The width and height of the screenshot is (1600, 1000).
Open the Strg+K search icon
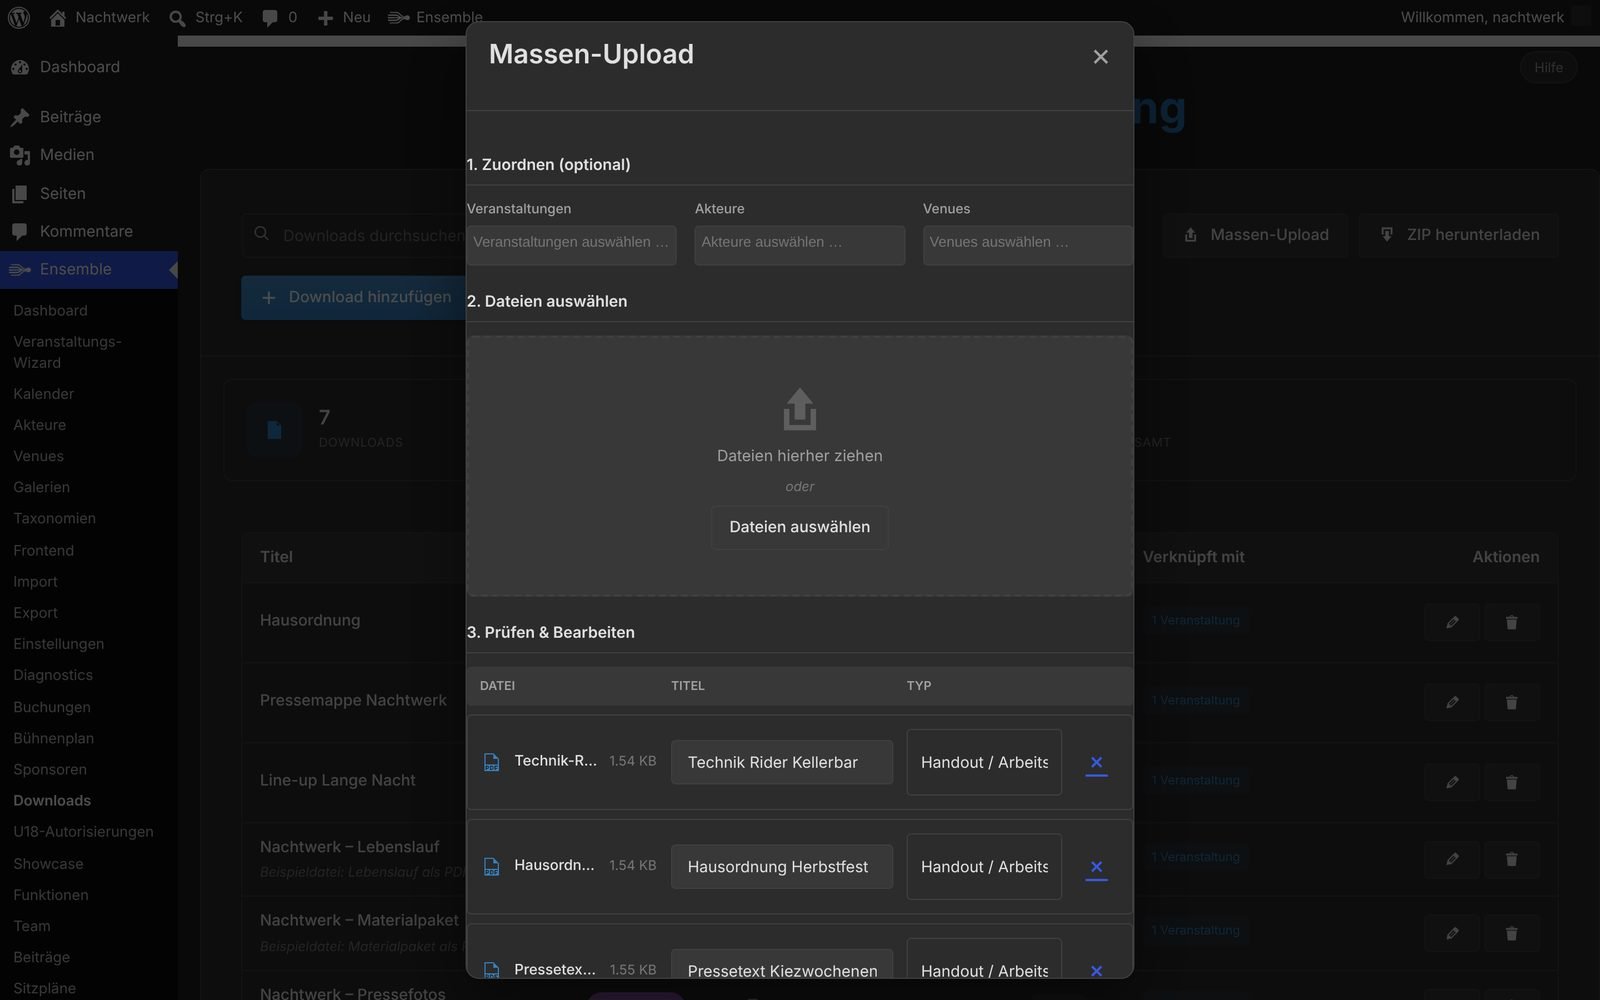pos(177,18)
